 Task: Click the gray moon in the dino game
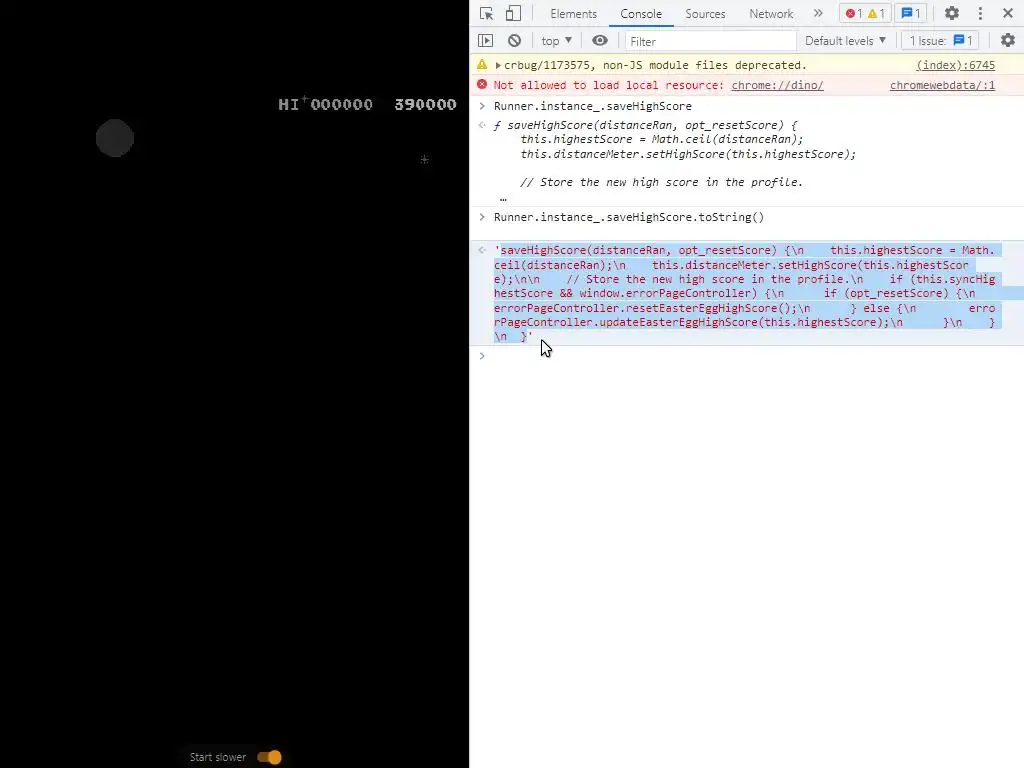(115, 138)
